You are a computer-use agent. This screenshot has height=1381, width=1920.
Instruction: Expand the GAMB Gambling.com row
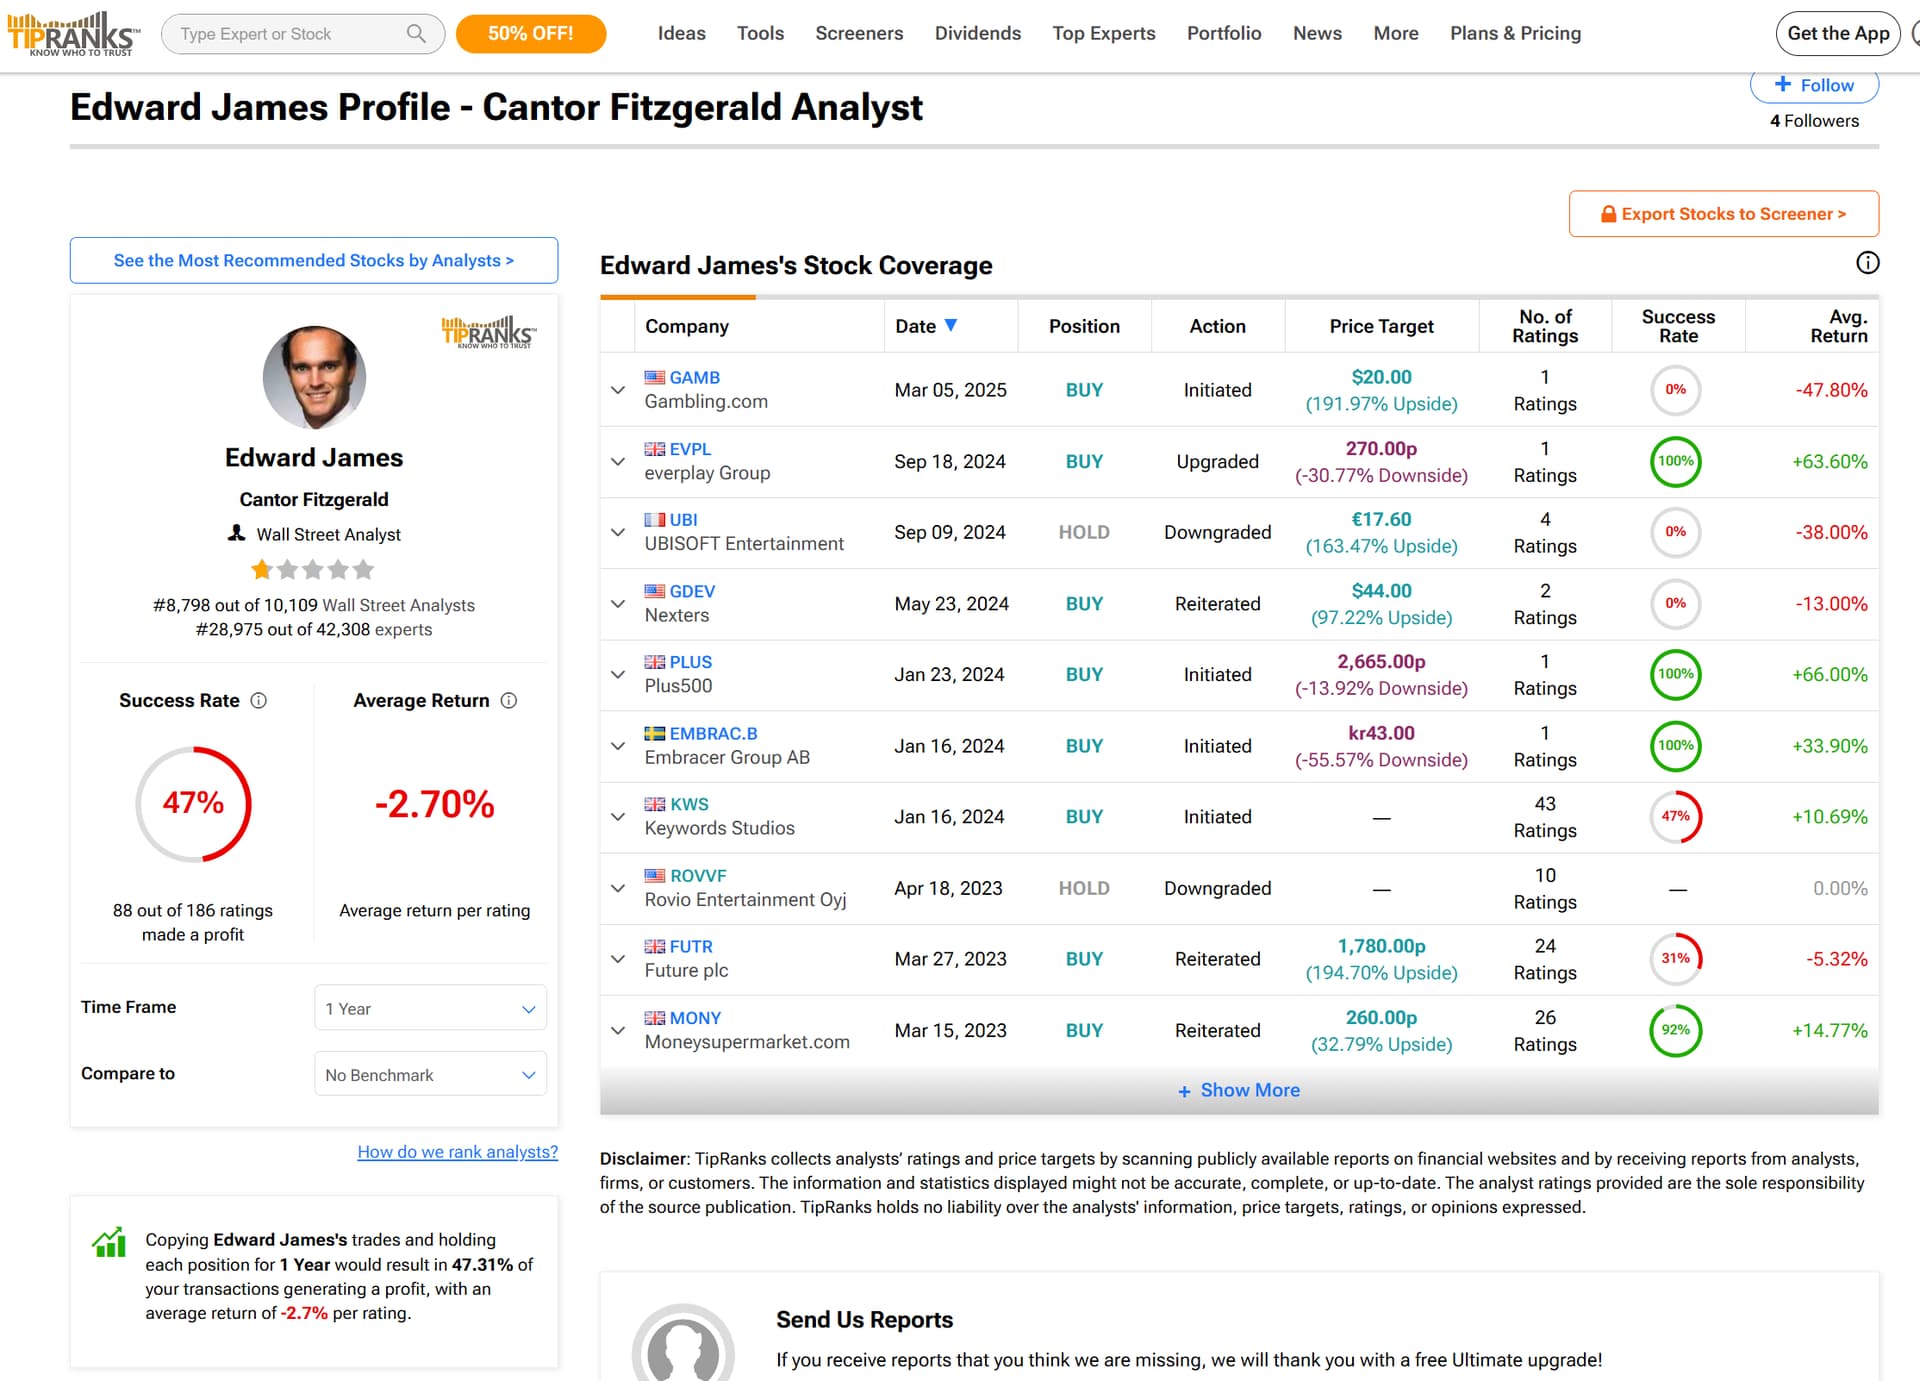click(x=618, y=389)
